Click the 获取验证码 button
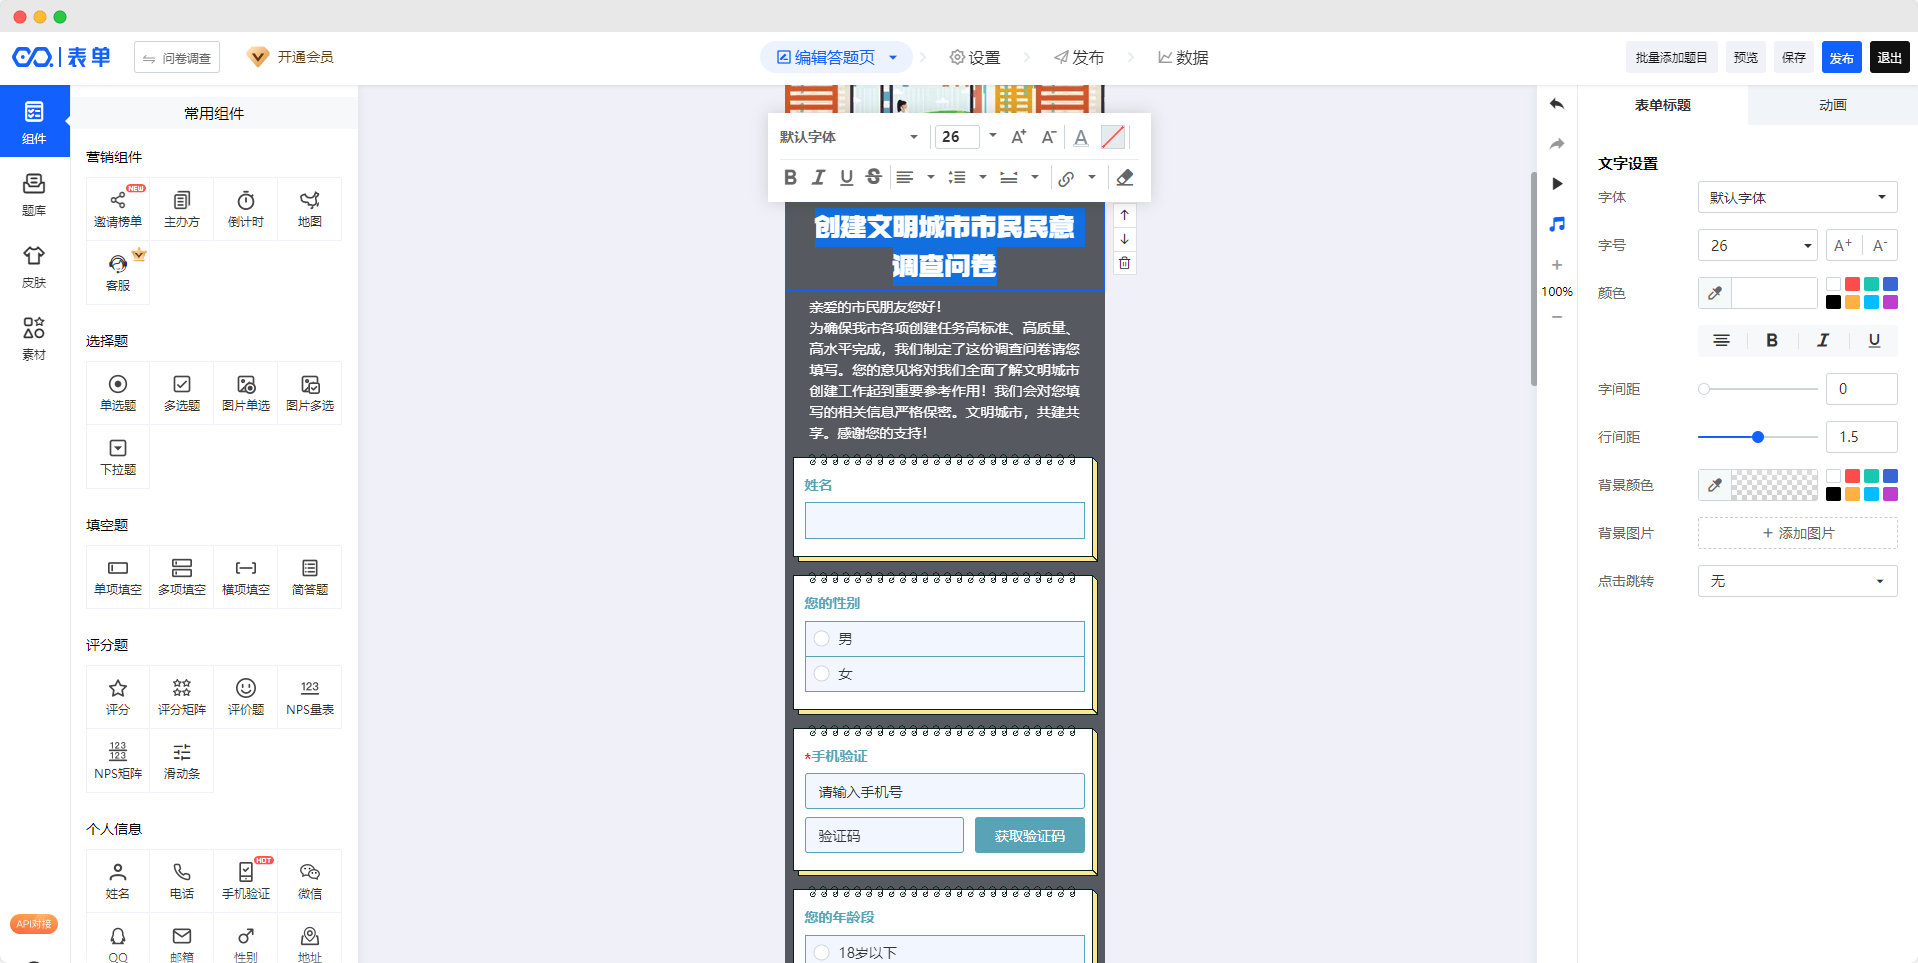Screen dimensions: 1918x963 coord(1029,836)
